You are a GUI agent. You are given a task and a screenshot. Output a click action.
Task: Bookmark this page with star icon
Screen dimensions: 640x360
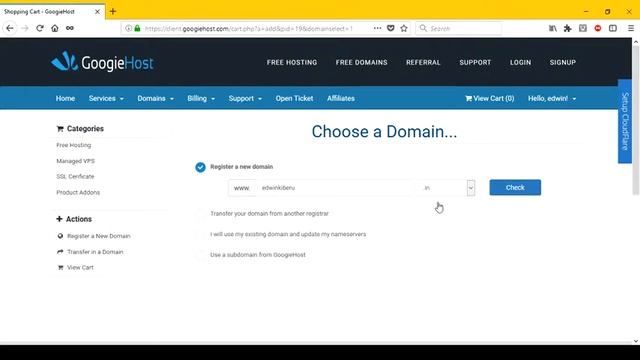click(404, 28)
